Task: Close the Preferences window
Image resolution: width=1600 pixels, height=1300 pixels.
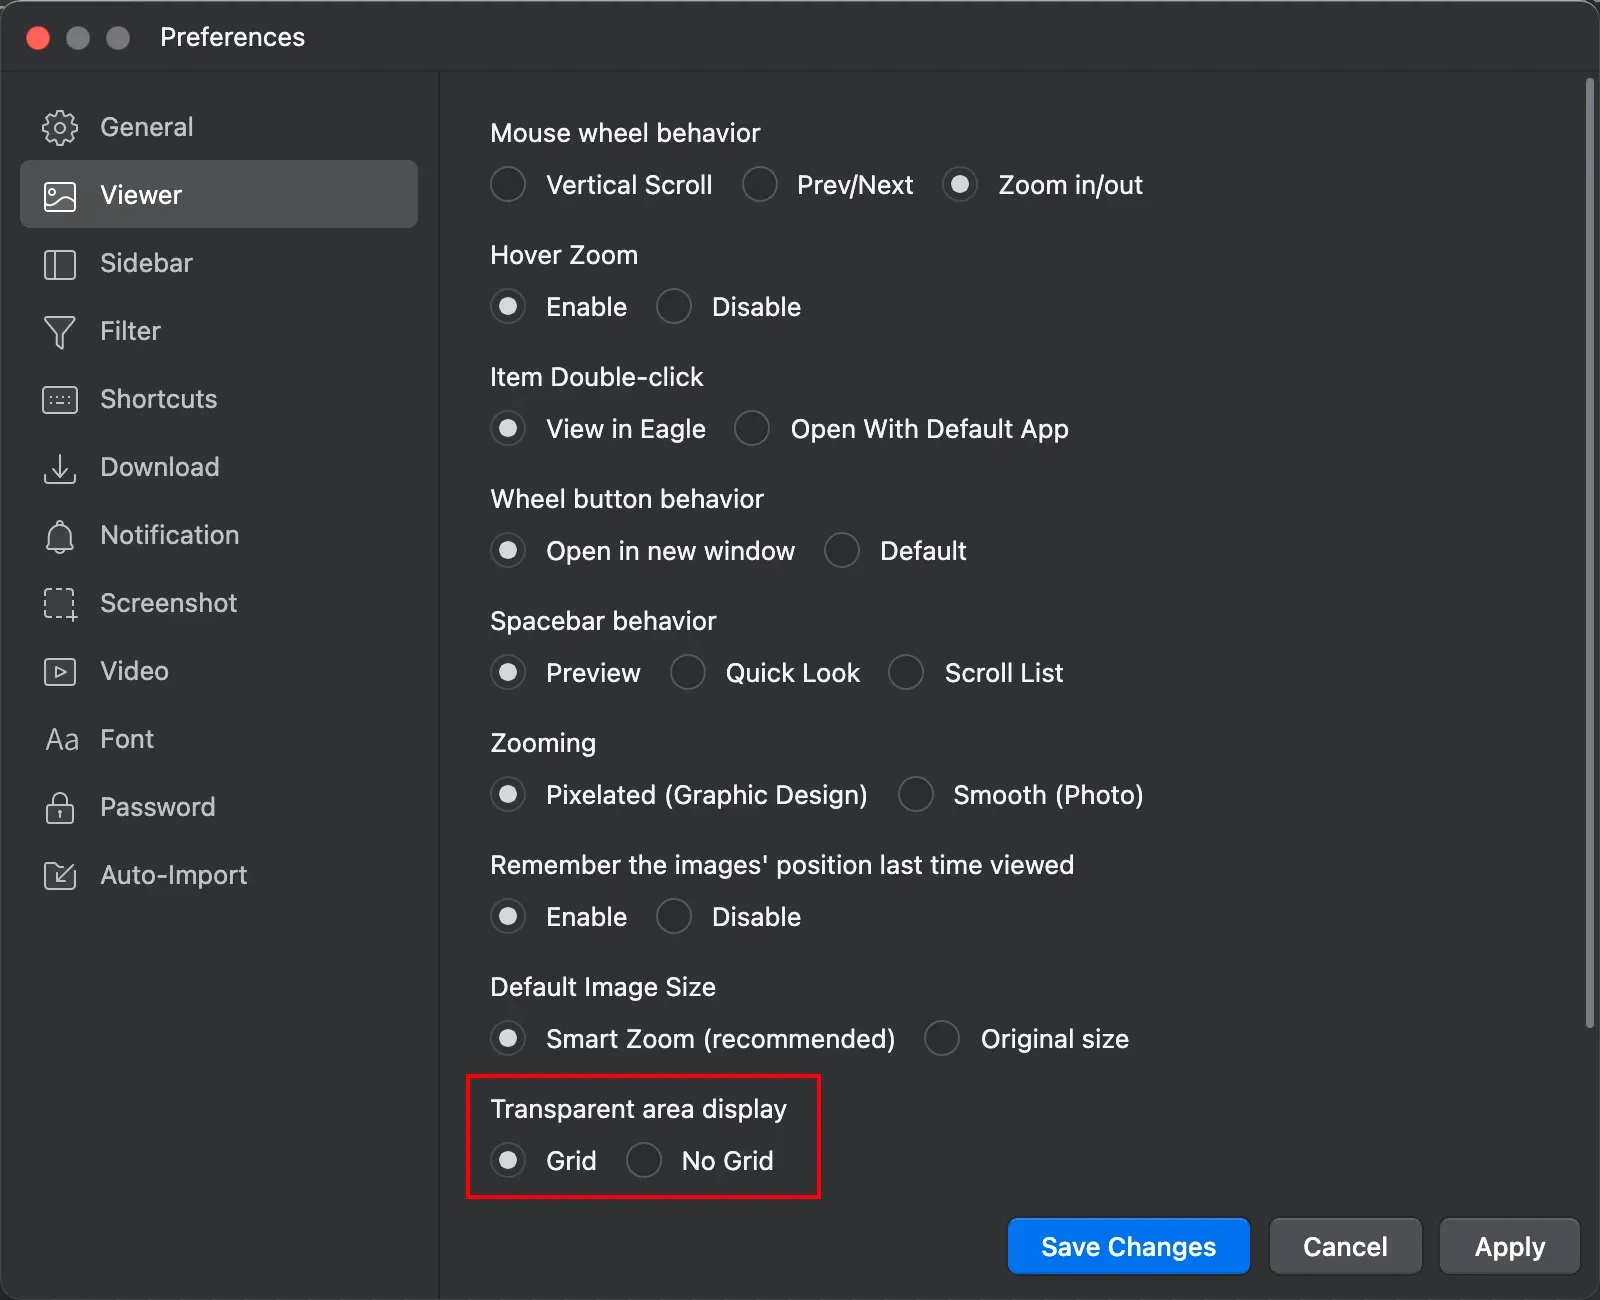Action: 38,38
